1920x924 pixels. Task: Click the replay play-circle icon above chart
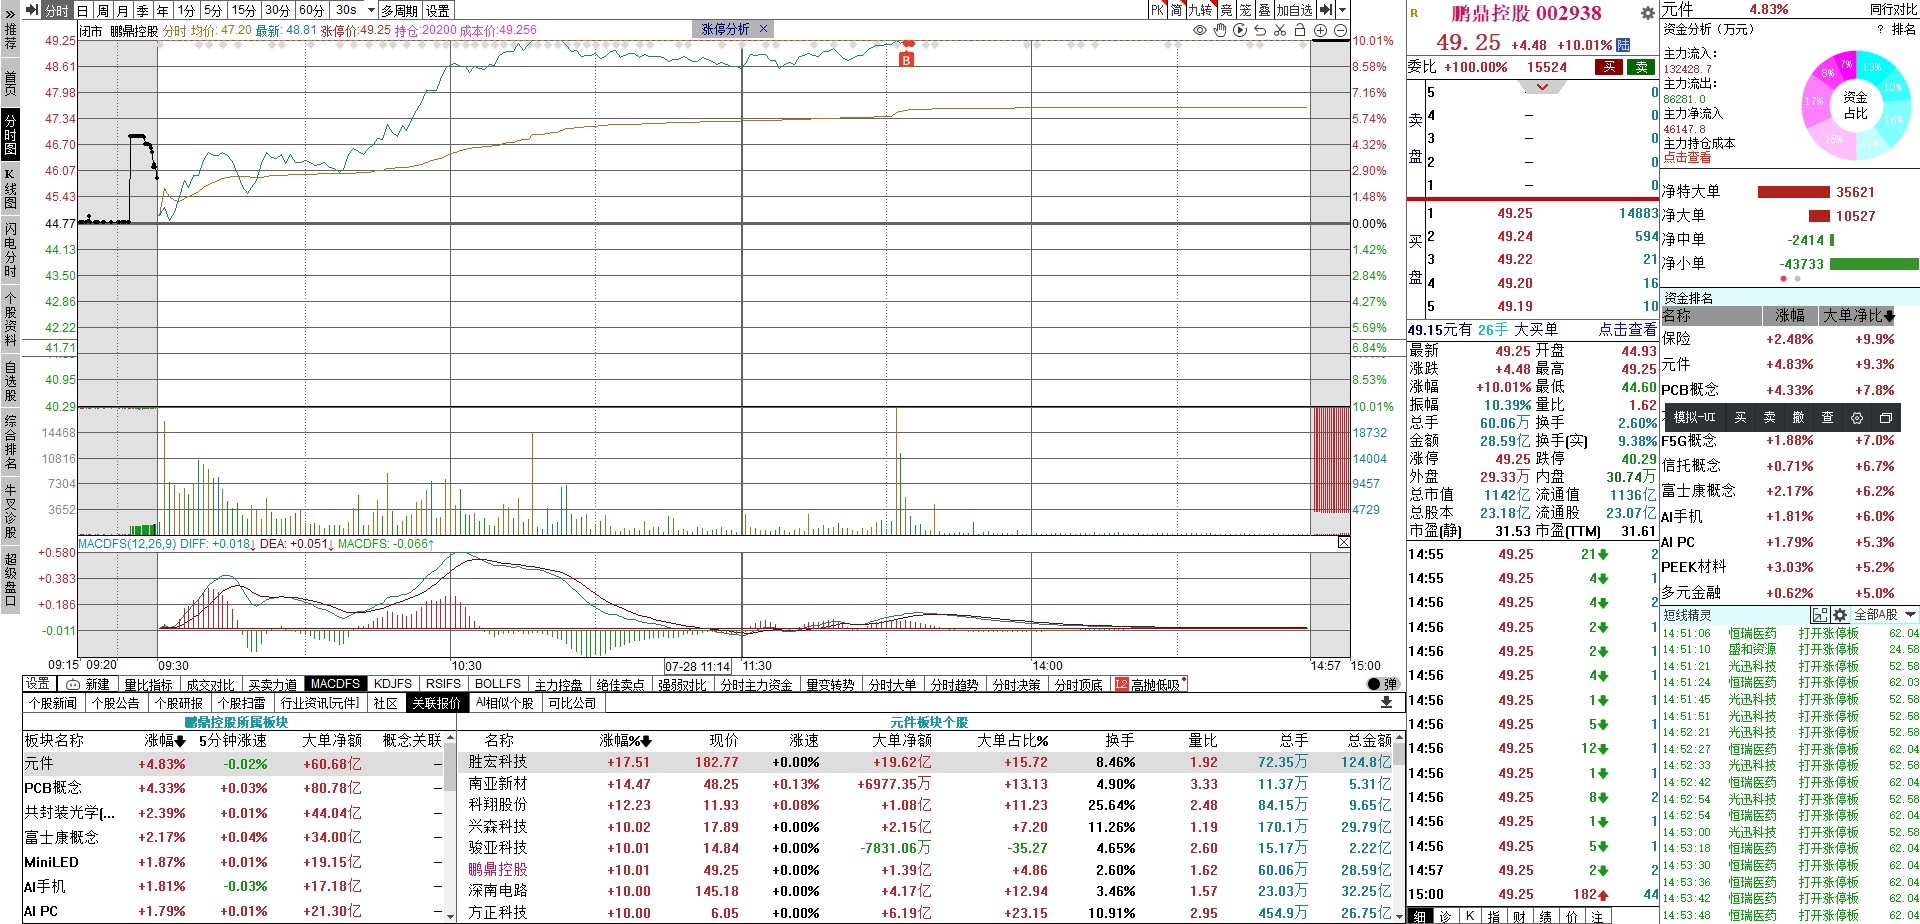coord(1240,31)
